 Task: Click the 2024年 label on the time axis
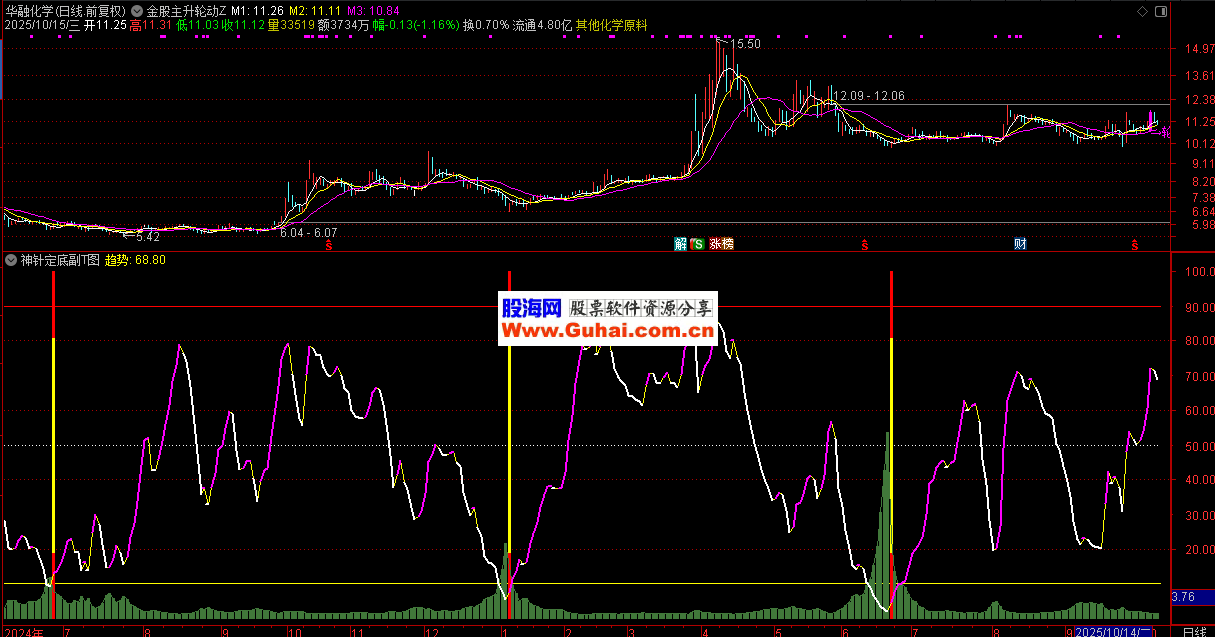[x=25, y=632]
